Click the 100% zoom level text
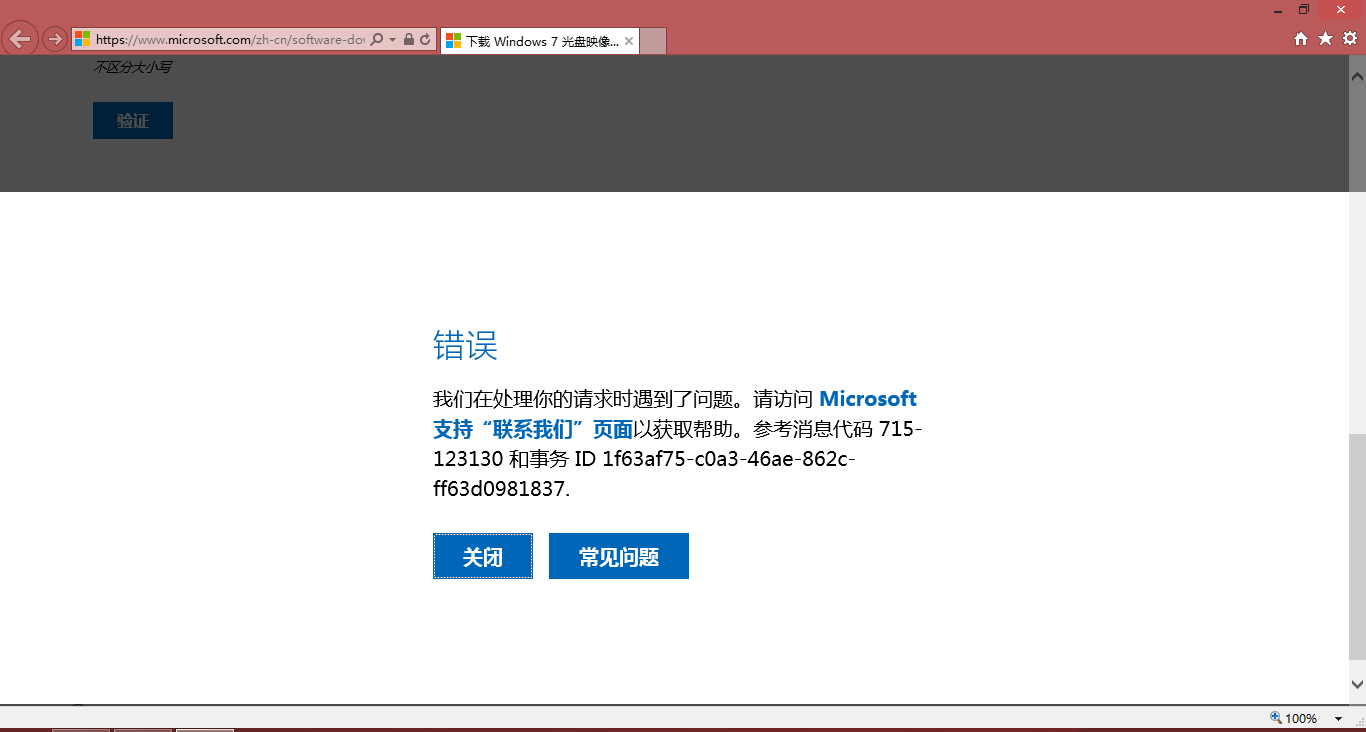 click(1301, 718)
